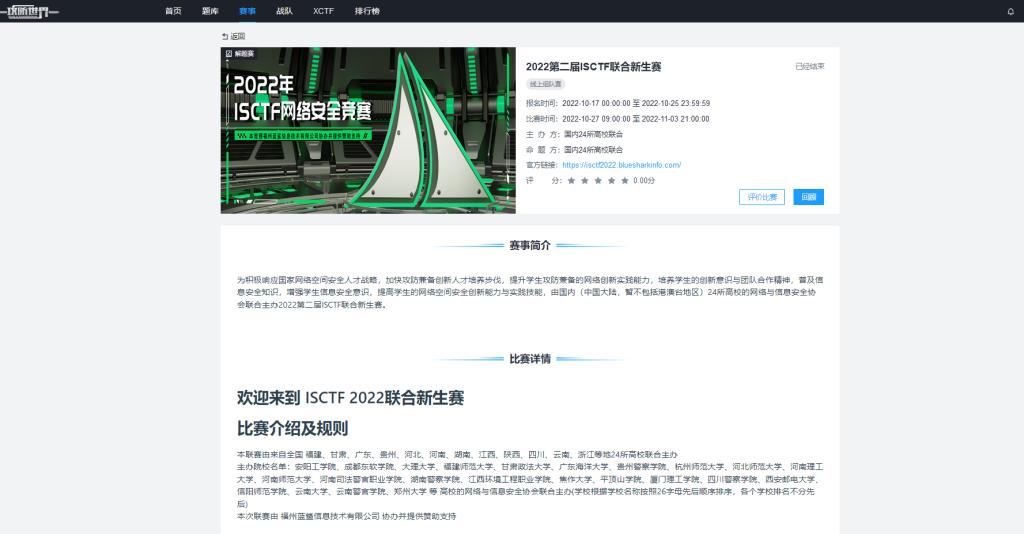Open the 排行榜 leaderboard tab

366,11
